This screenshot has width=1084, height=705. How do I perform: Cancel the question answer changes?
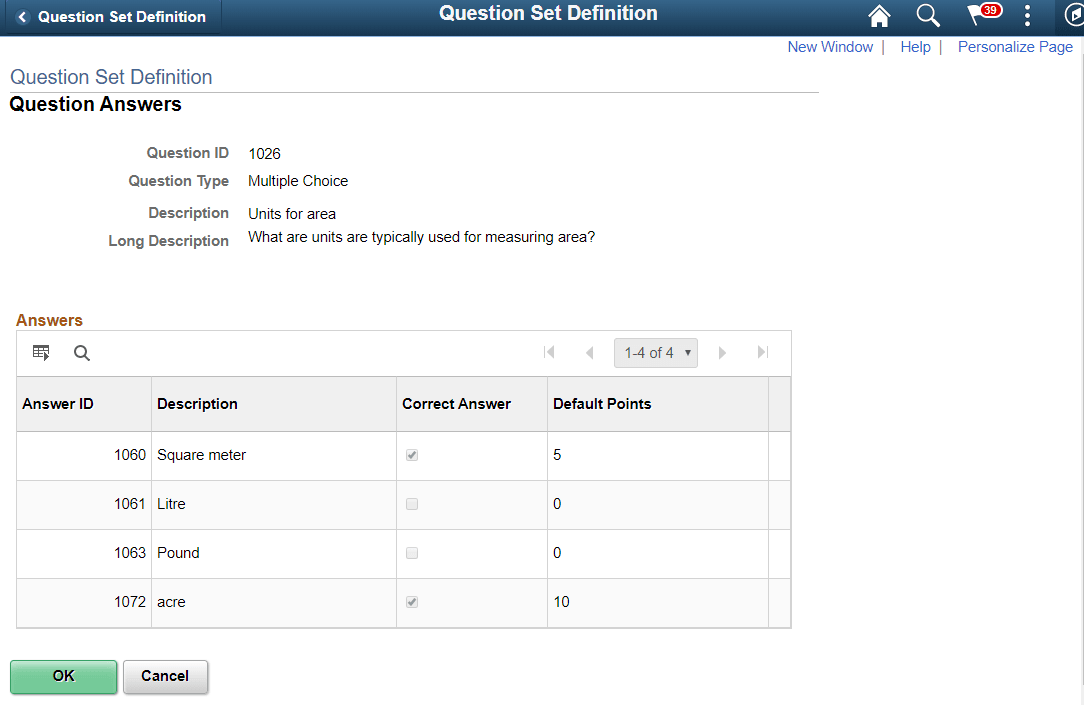coord(165,677)
